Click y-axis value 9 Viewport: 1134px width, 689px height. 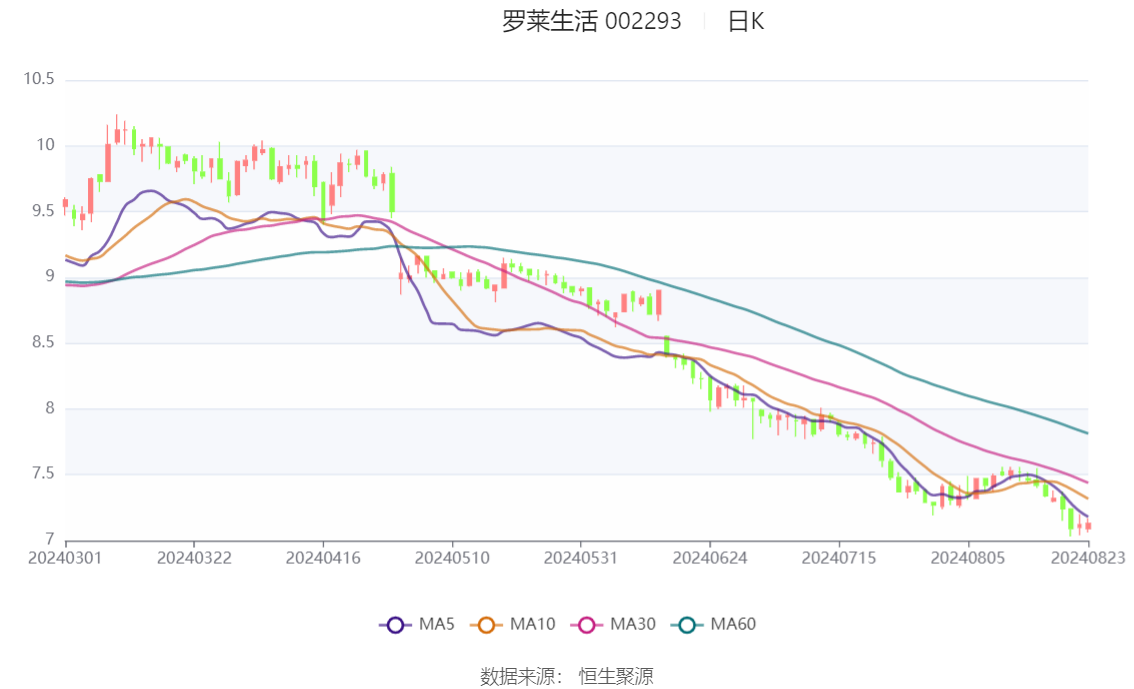(50, 276)
